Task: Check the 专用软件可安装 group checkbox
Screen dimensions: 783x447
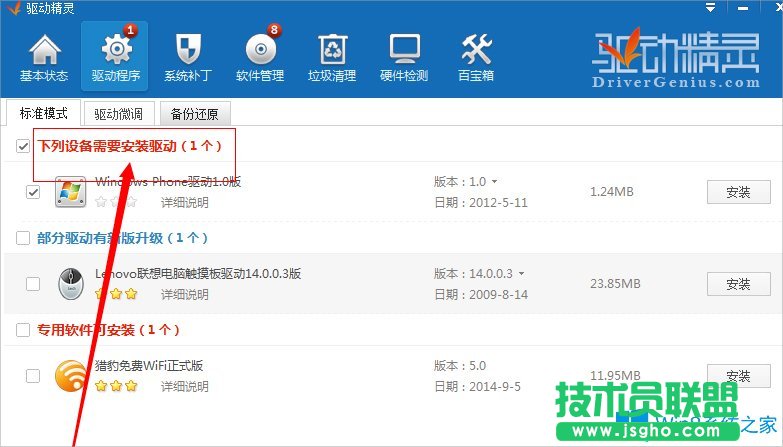Action: click(x=23, y=330)
